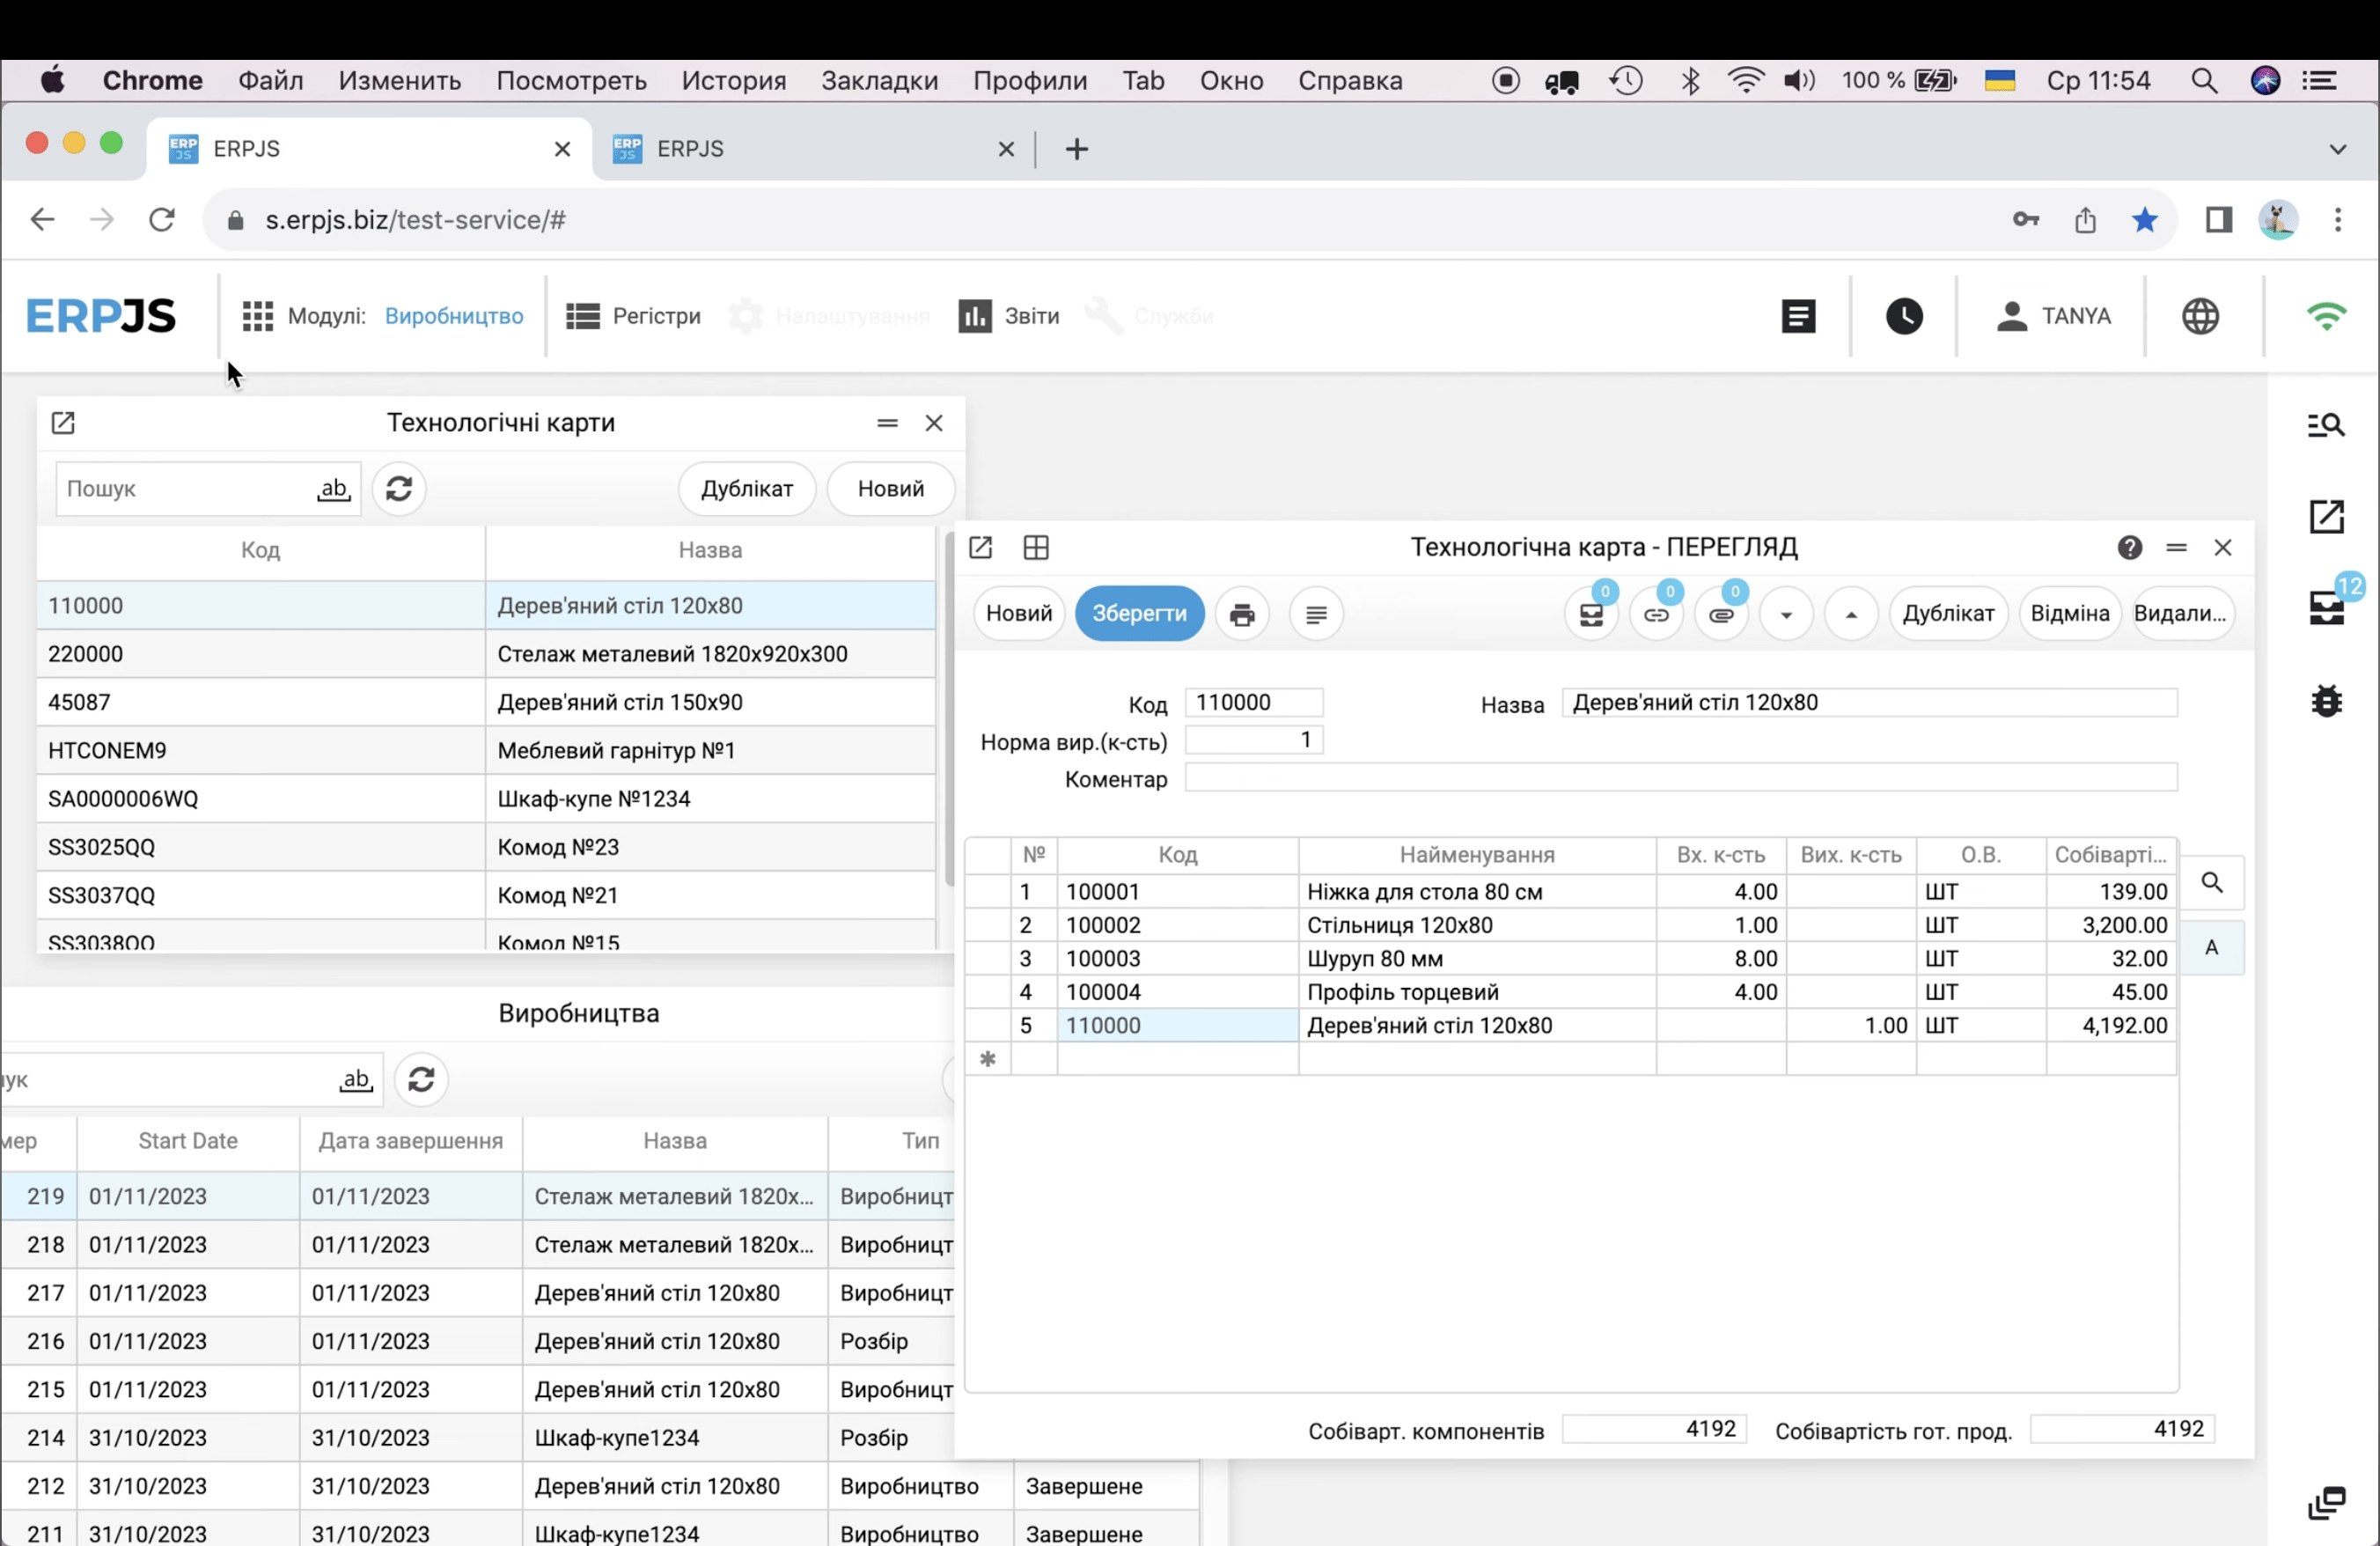Toggle the second view icon in карта header
This screenshot has height=1546, width=2380.
pyautogui.click(x=1036, y=547)
